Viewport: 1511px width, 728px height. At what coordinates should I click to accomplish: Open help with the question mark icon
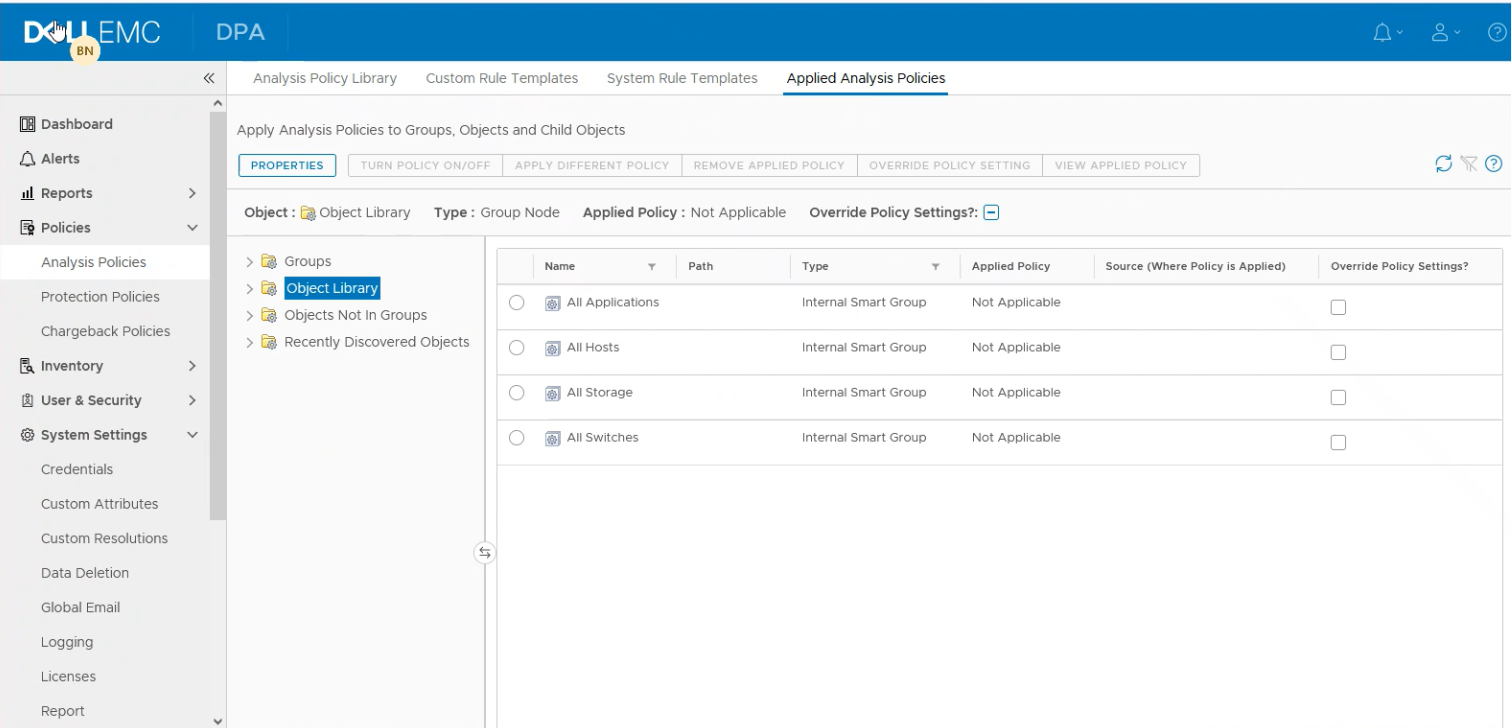[x=1494, y=163]
